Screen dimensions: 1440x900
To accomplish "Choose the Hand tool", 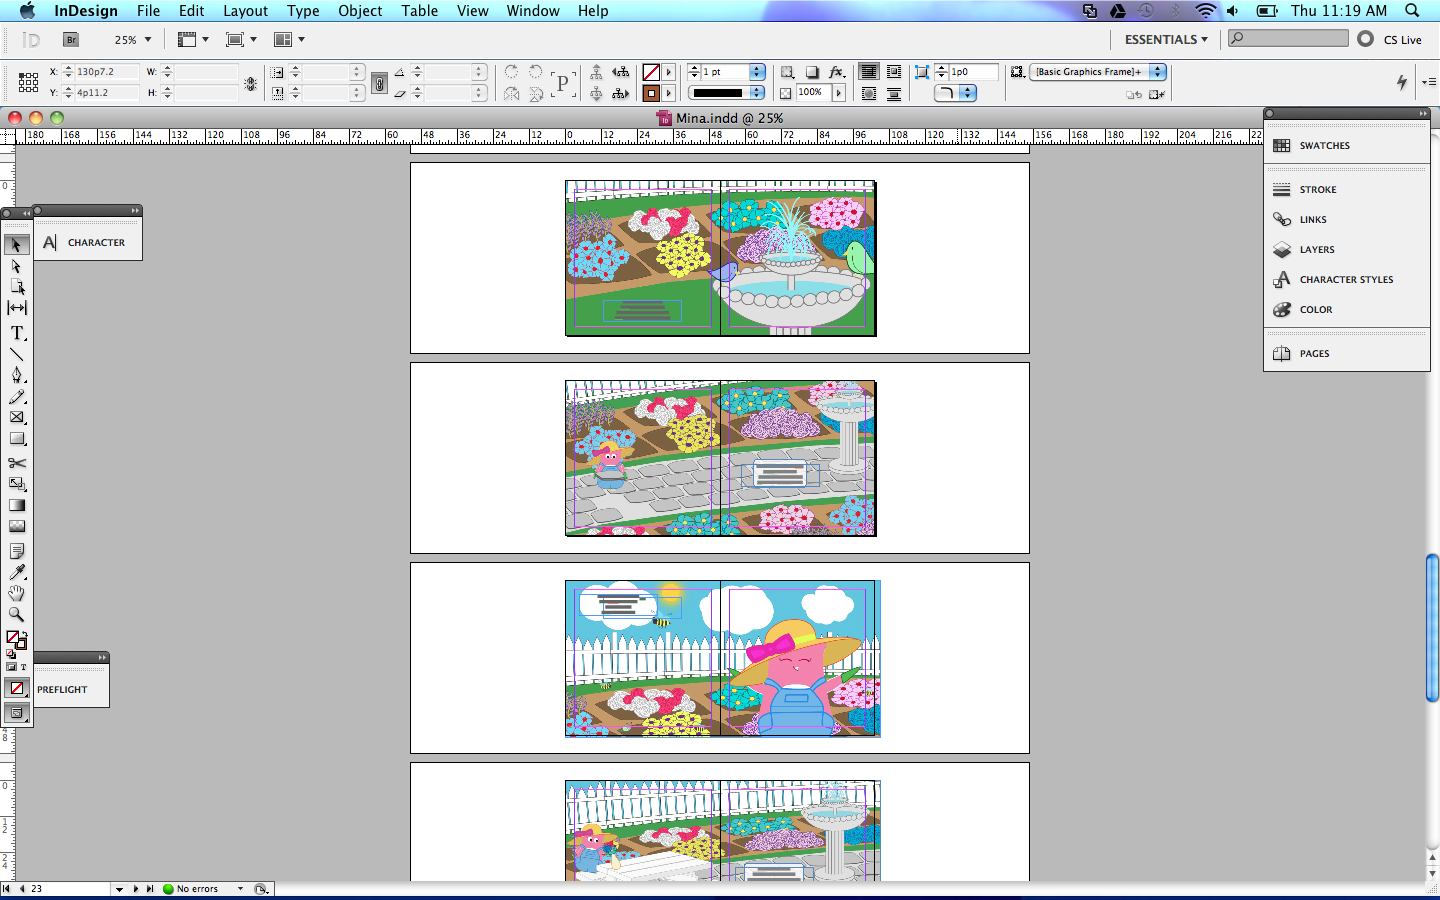I will coord(17,594).
